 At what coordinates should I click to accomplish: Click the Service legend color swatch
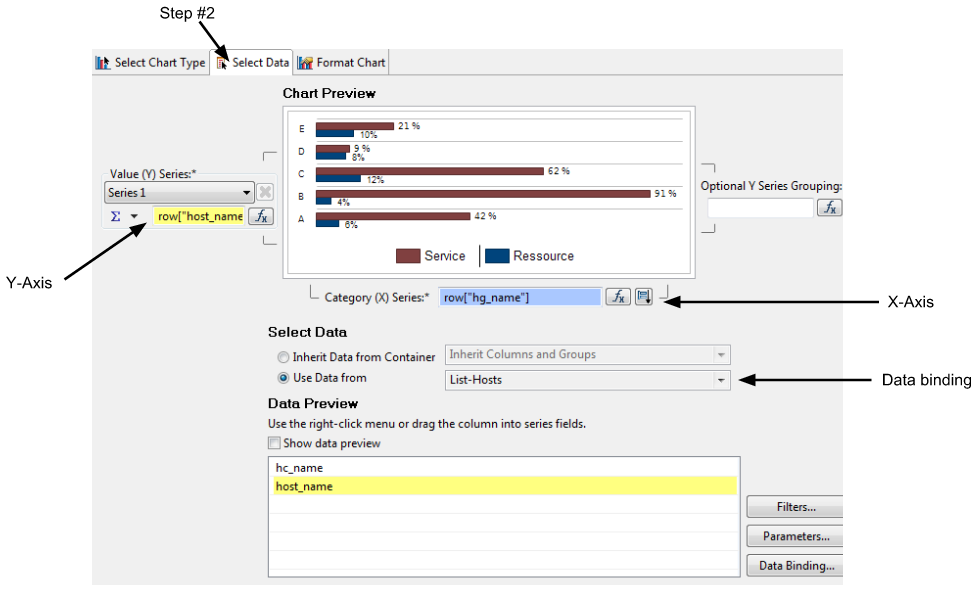[408, 256]
